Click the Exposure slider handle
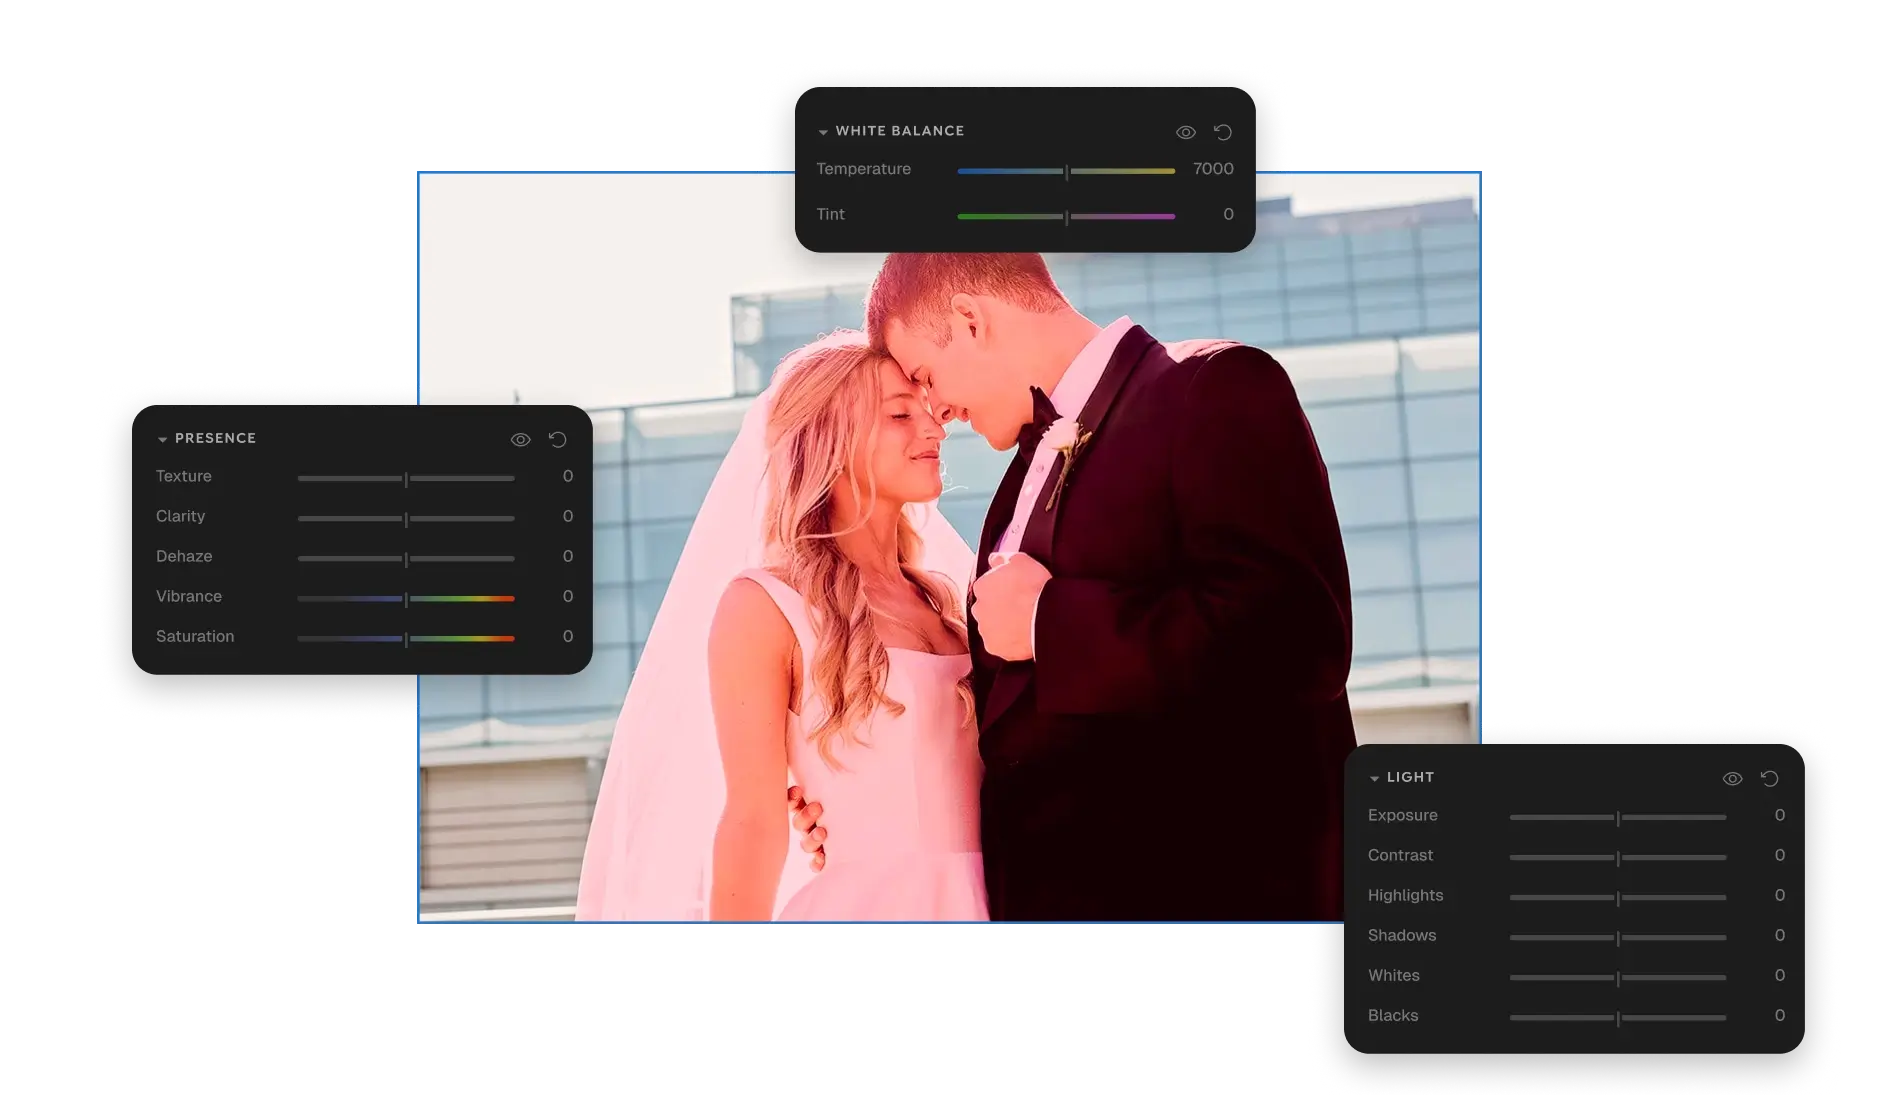 coord(1618,818)
